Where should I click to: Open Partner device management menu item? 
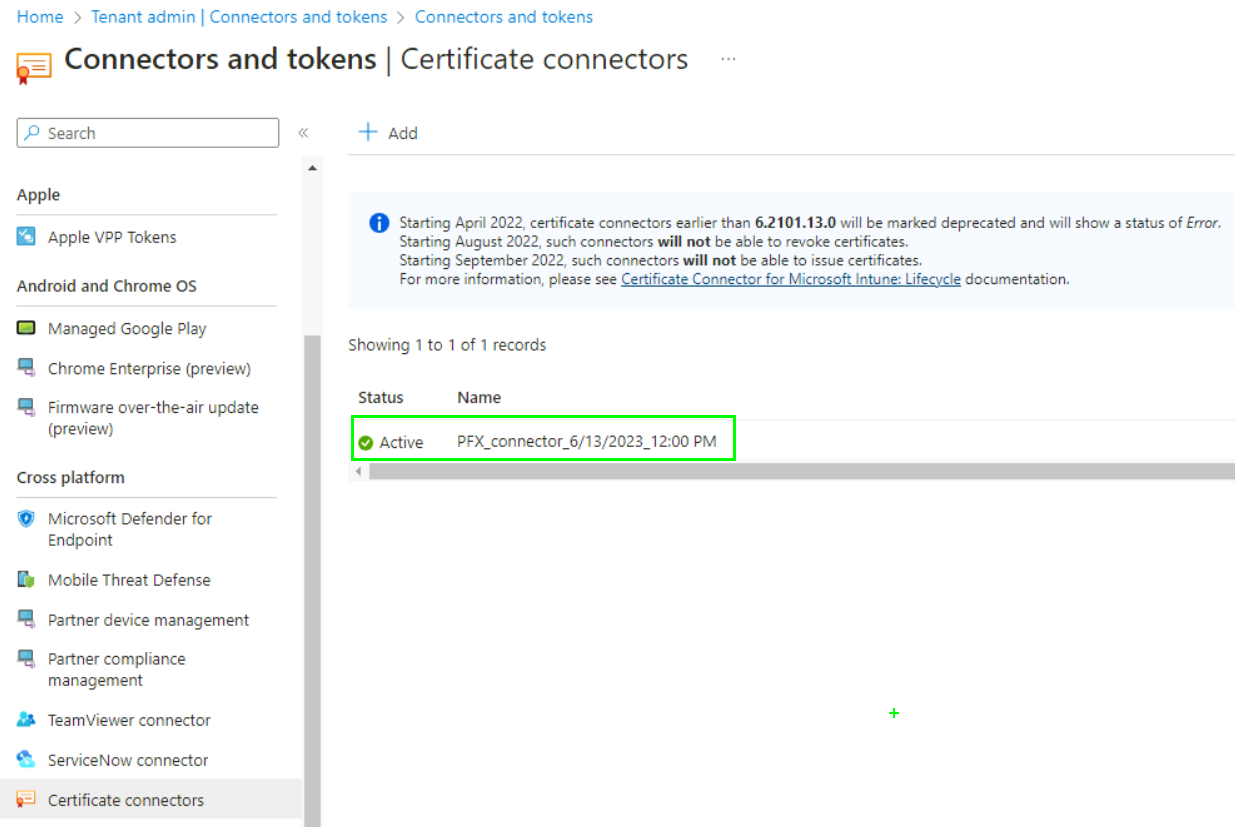click(148, 620)
